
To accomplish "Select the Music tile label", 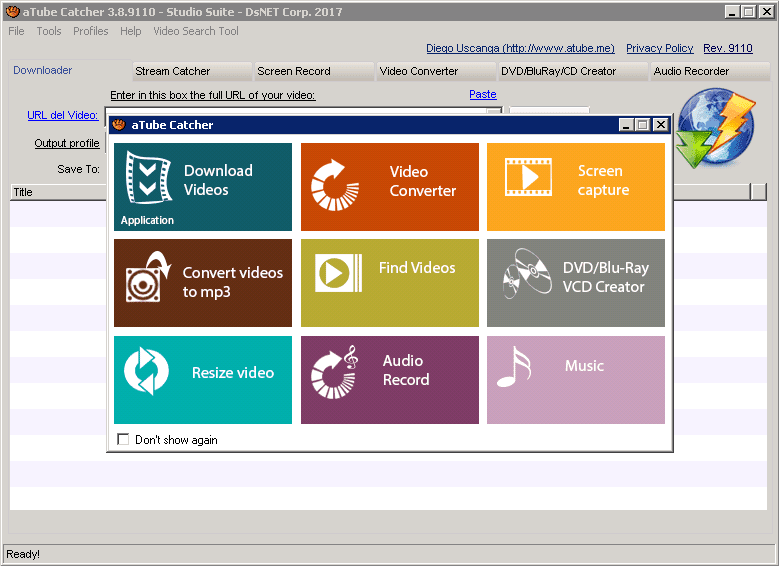I will point(584,365).
